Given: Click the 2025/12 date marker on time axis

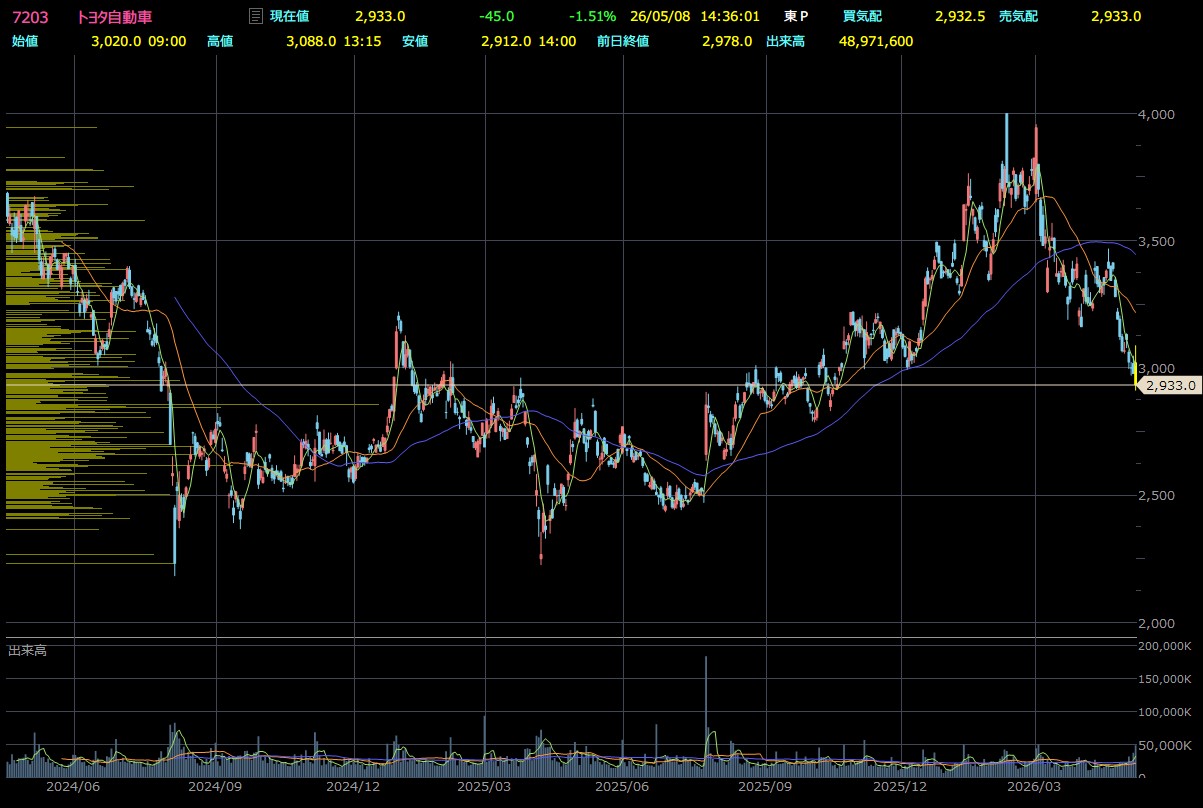Looking at the screenshot, I should tap(901, 788).
